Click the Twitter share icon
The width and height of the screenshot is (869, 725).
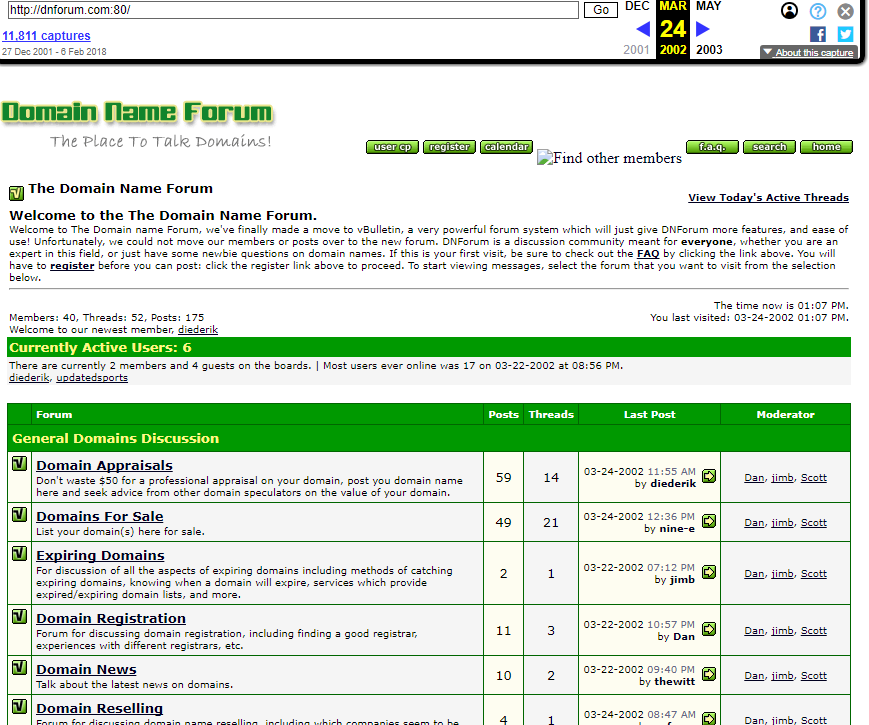coord(845,34)
